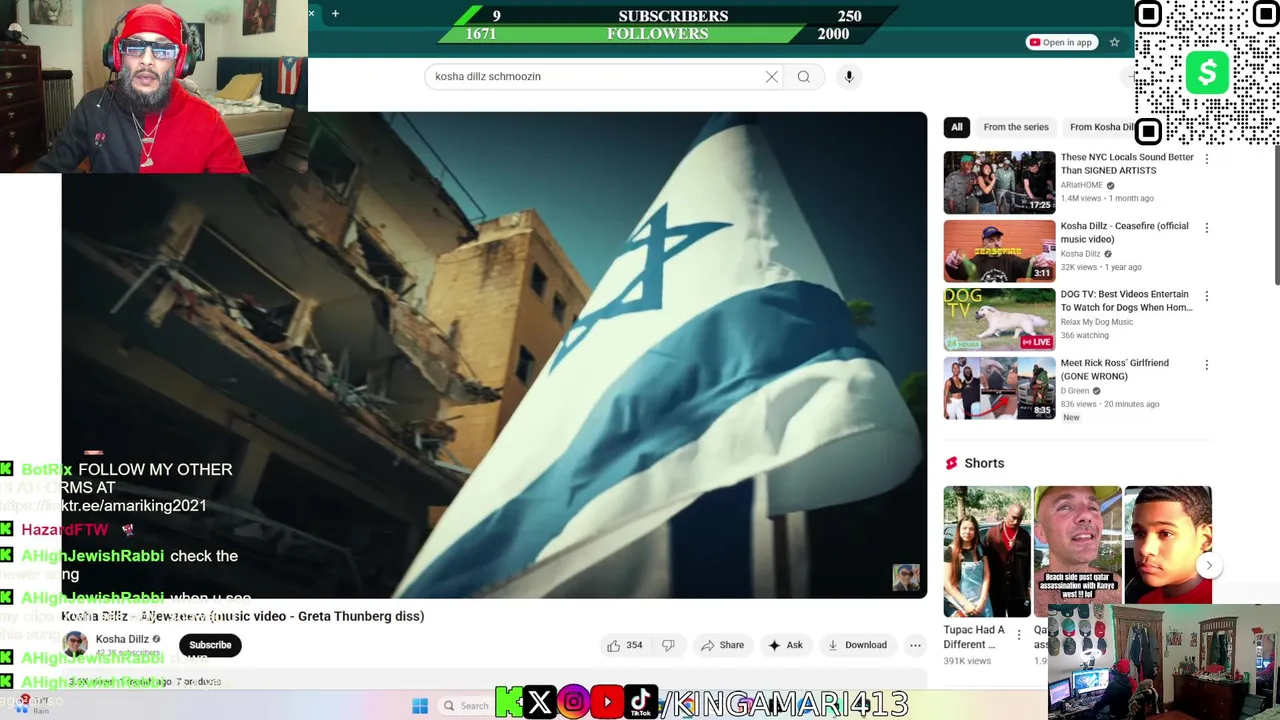Screen dimensions: 1280x720
Task: Subscribe to Kosha Dillz channel
Action: coord(210,645)
